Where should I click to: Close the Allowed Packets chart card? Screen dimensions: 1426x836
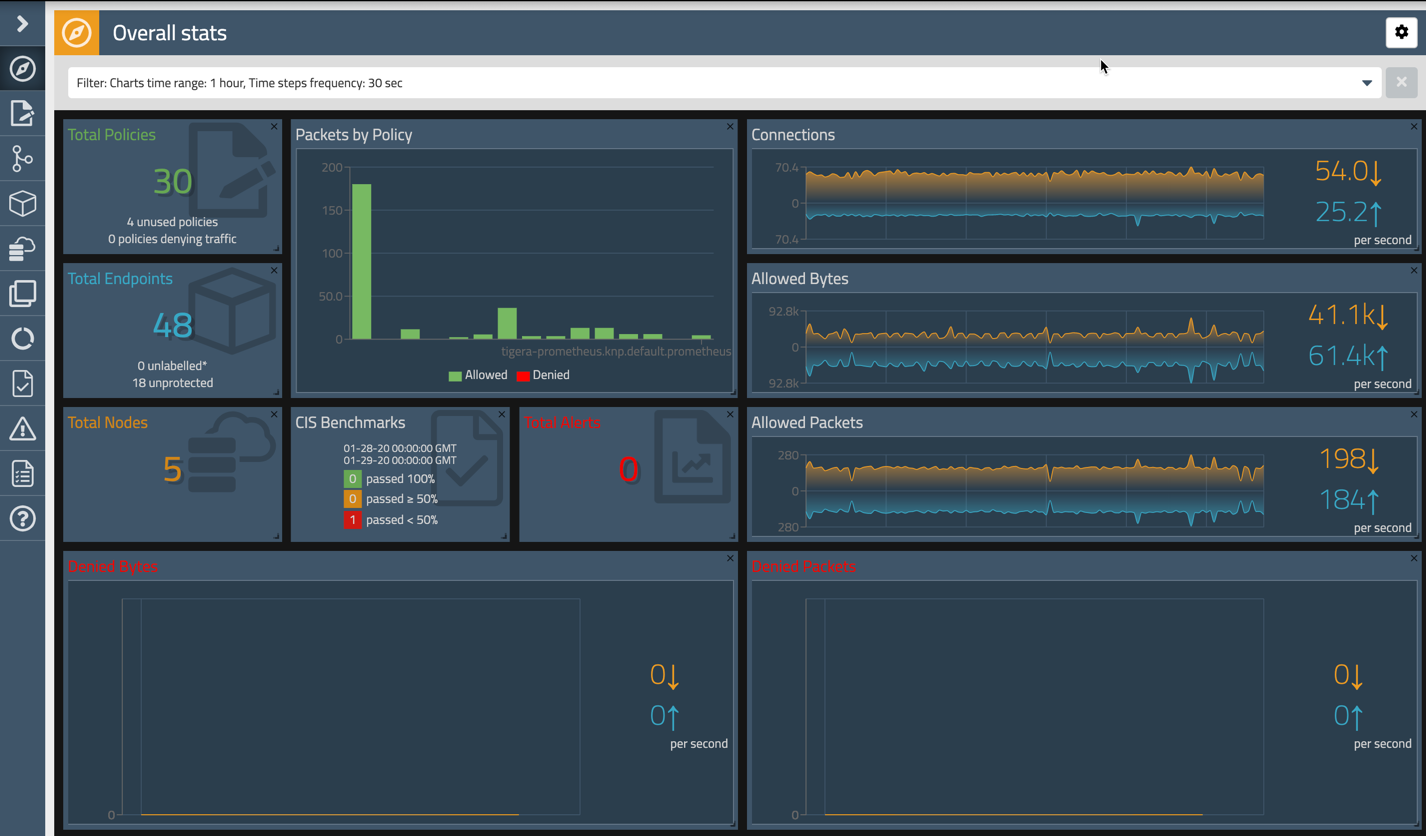1414,415
